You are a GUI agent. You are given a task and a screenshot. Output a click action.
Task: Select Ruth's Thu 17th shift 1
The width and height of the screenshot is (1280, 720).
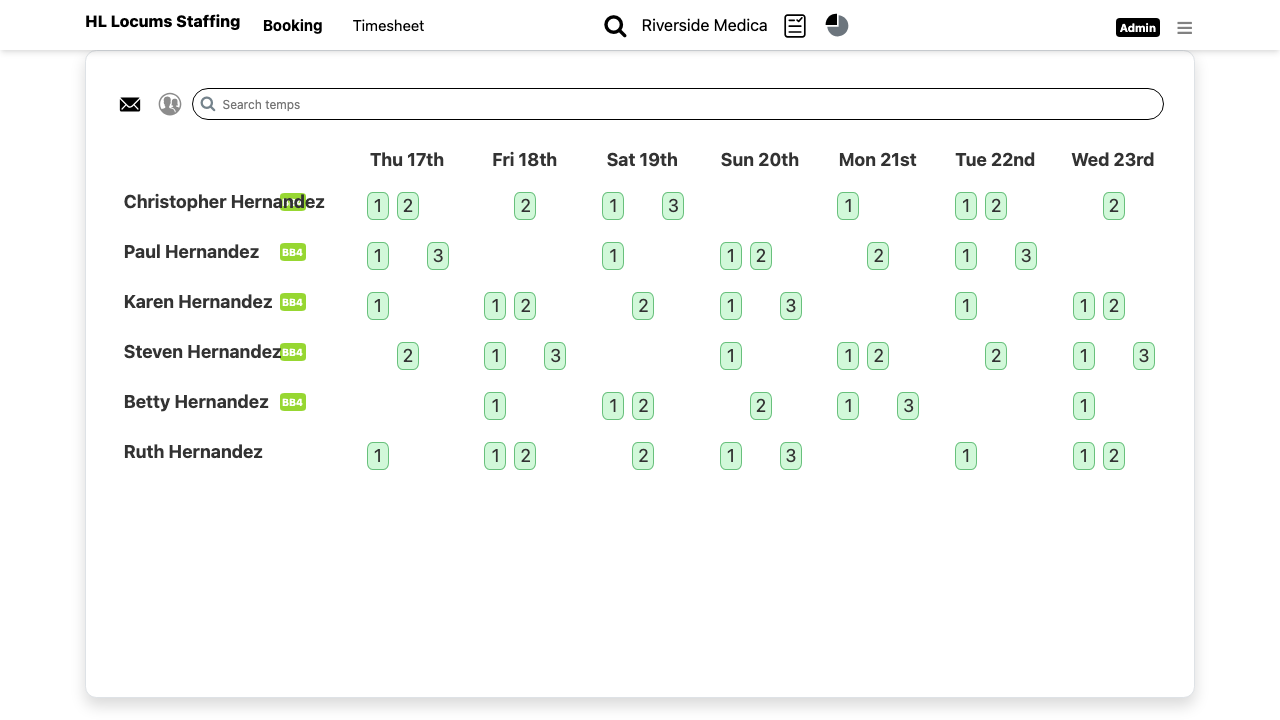[x=378, y=456]
